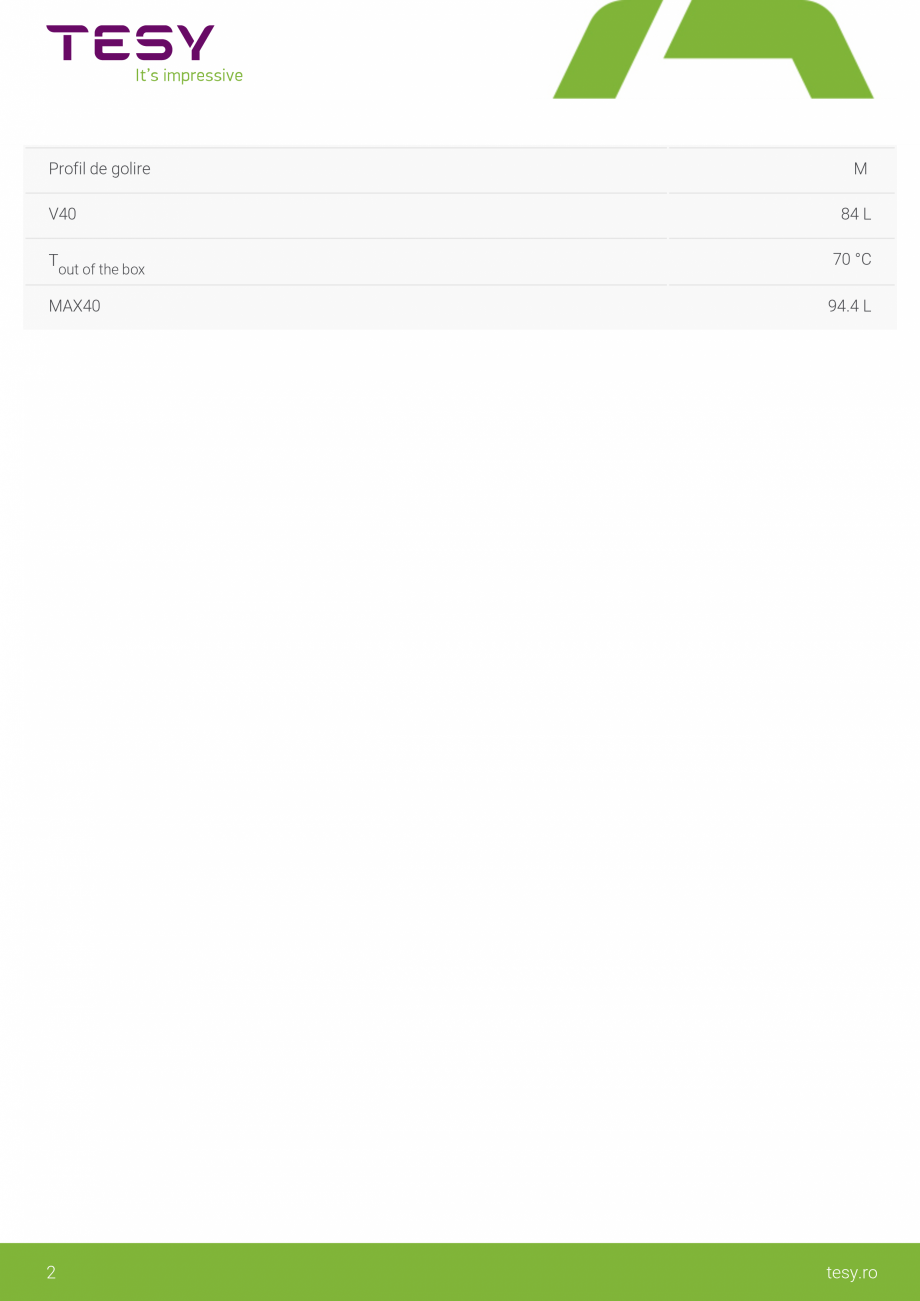Screen dimensions: 920x1301
Task: Click the empty white page area below table
Action: coord(460,780)
